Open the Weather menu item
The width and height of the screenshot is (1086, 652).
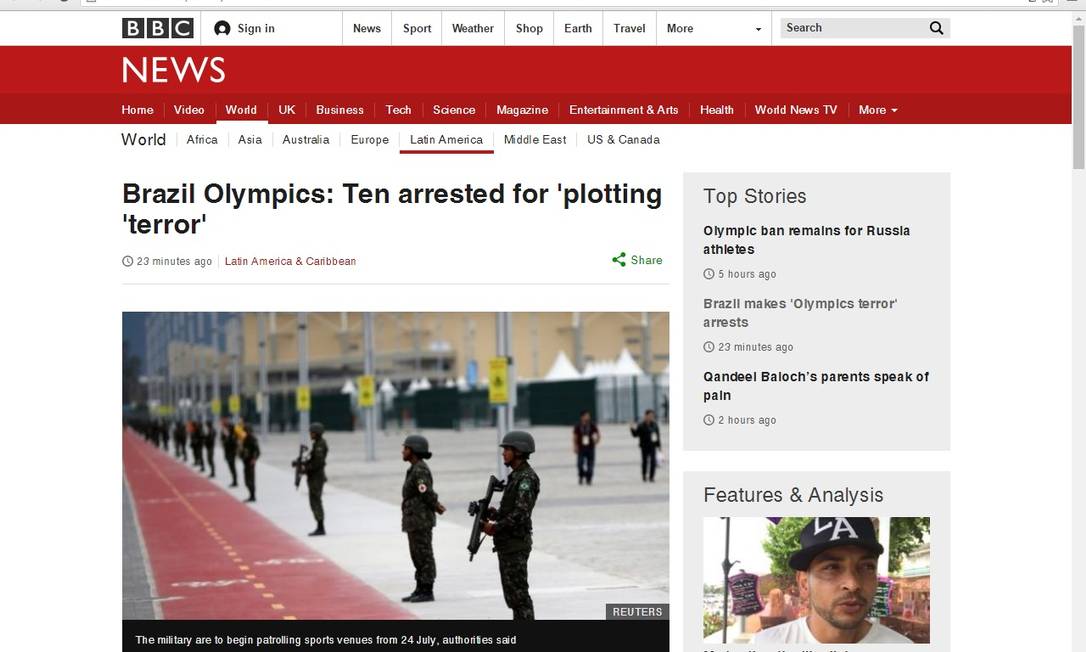[472, 28]
